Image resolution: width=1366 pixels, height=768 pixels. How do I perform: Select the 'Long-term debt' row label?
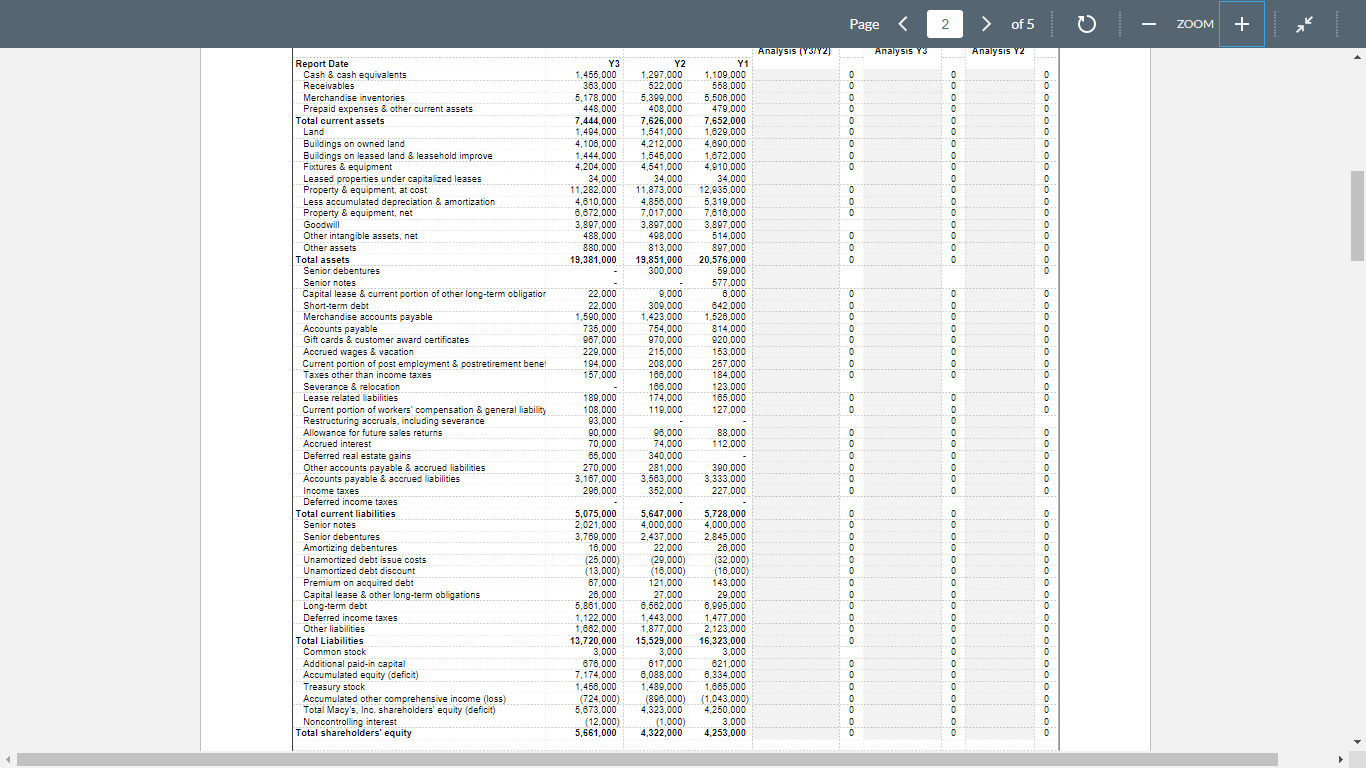[335, 606]
